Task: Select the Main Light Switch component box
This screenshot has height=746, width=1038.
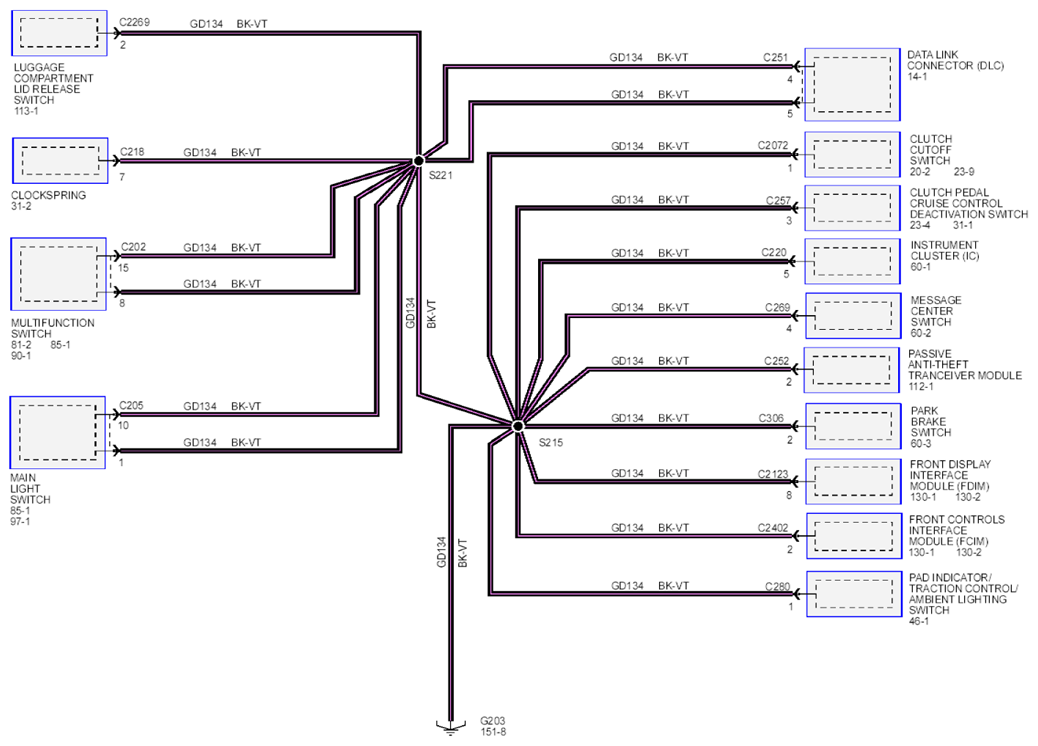Action: [58, 433]
